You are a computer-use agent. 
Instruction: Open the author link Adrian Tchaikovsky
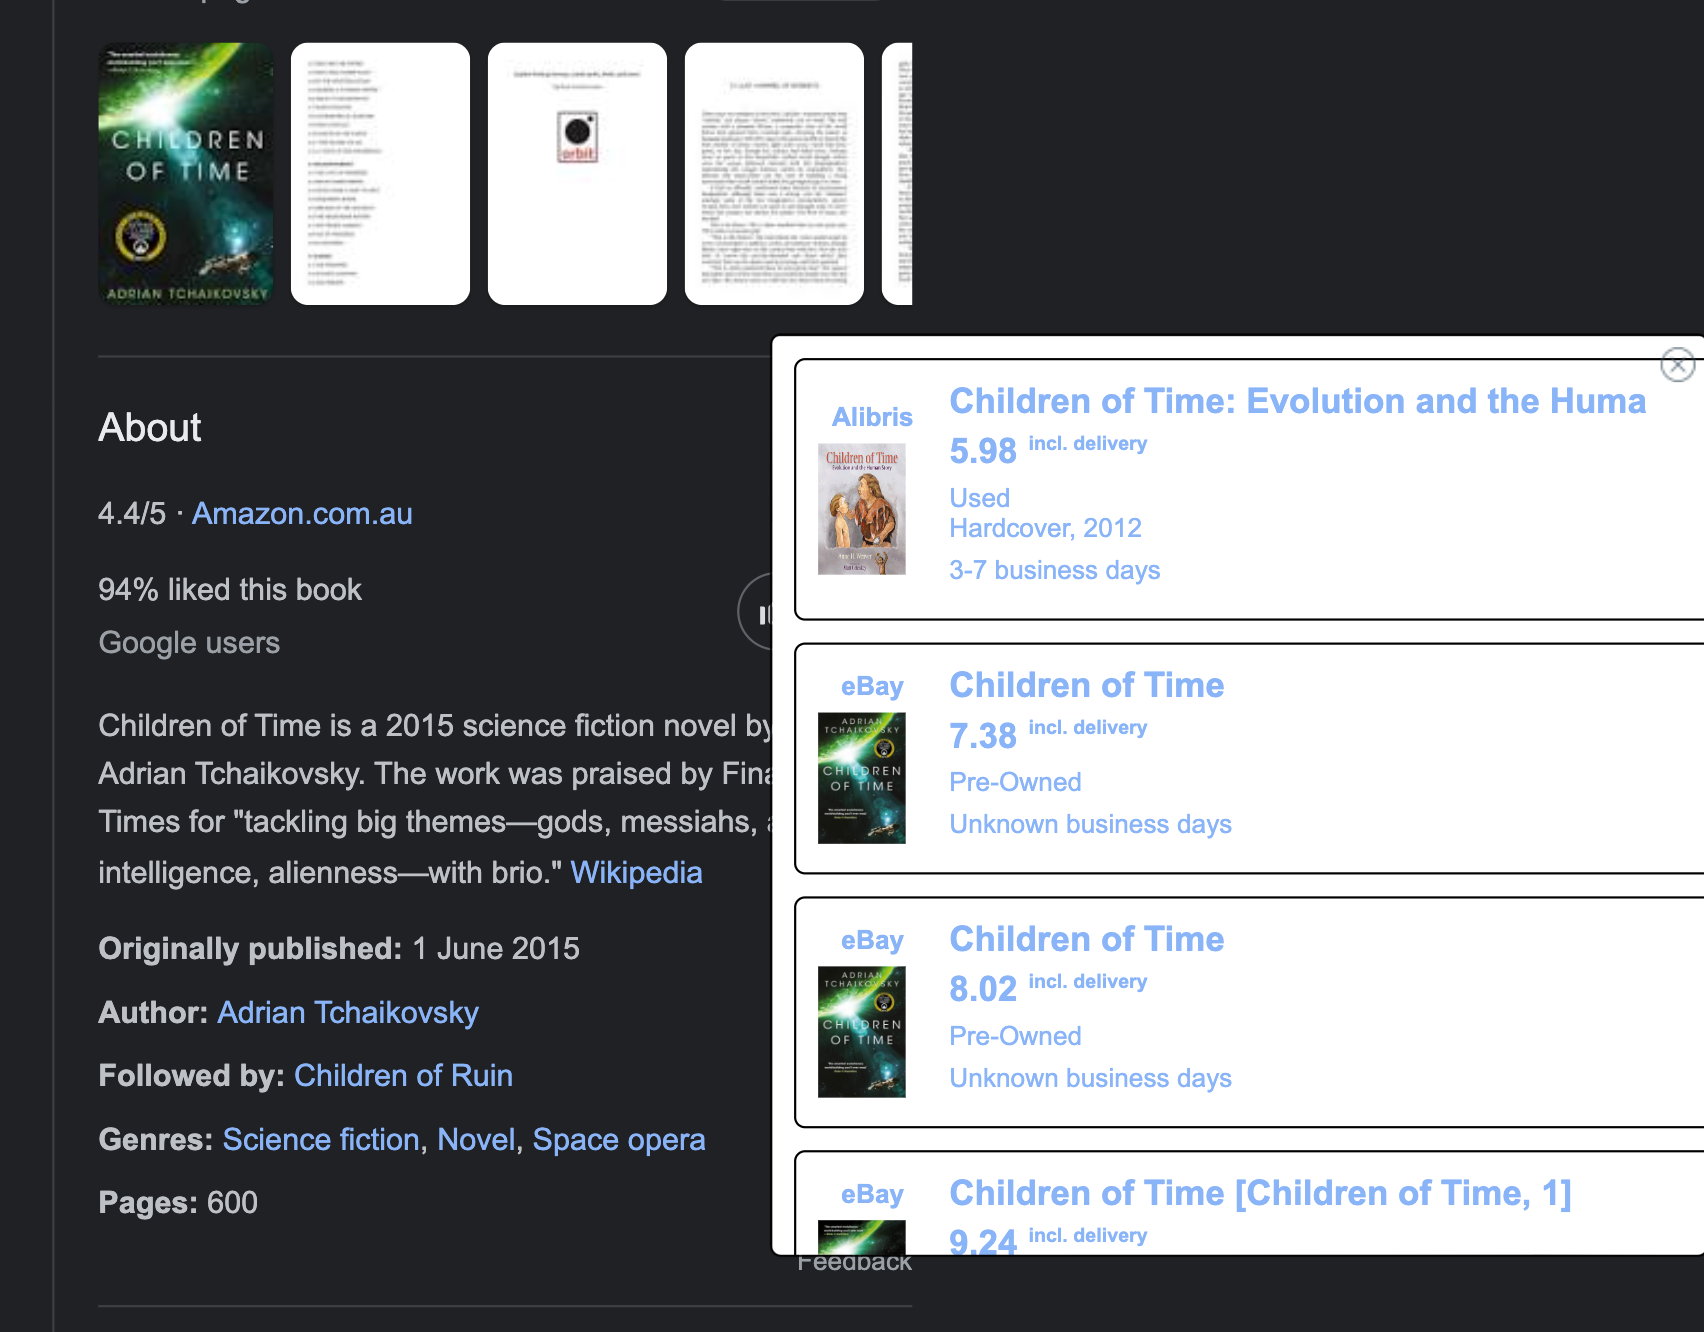[x=348, y=1012]
